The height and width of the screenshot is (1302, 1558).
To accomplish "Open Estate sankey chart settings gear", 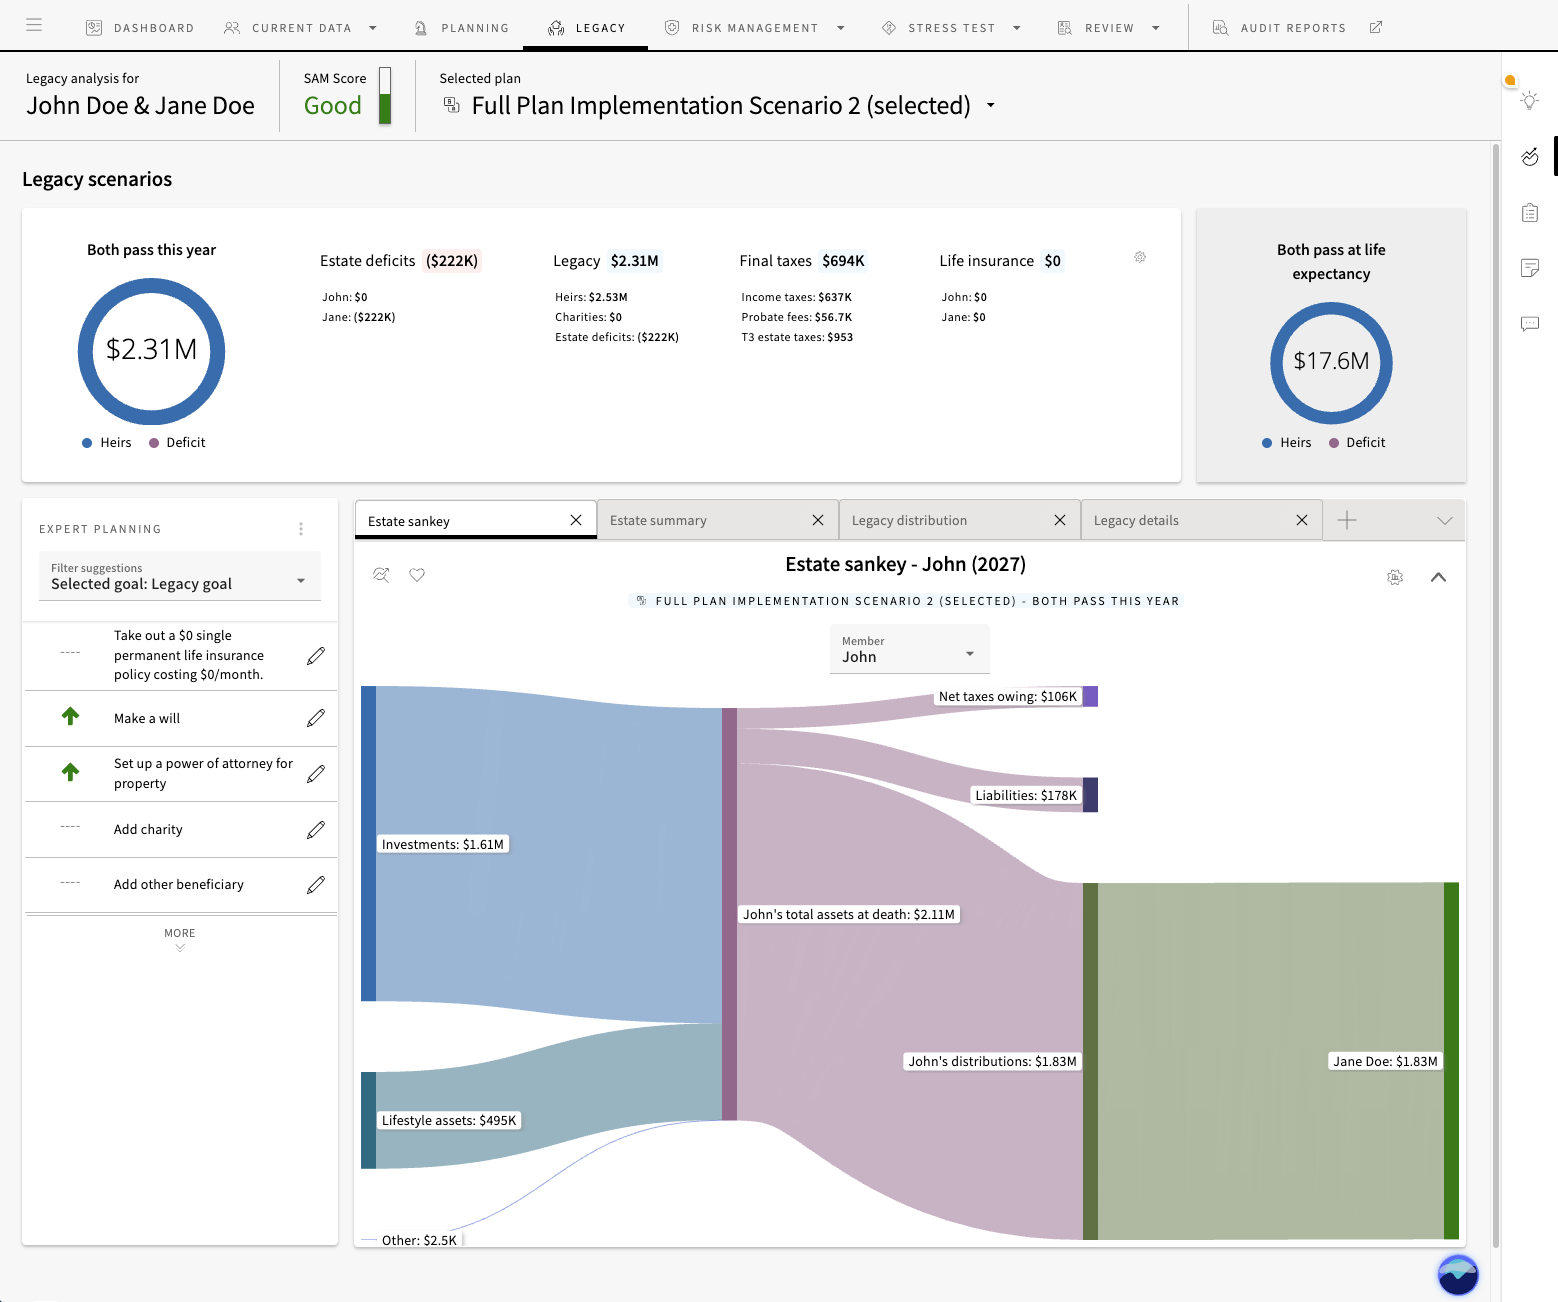I will (x=1395, y=577).
